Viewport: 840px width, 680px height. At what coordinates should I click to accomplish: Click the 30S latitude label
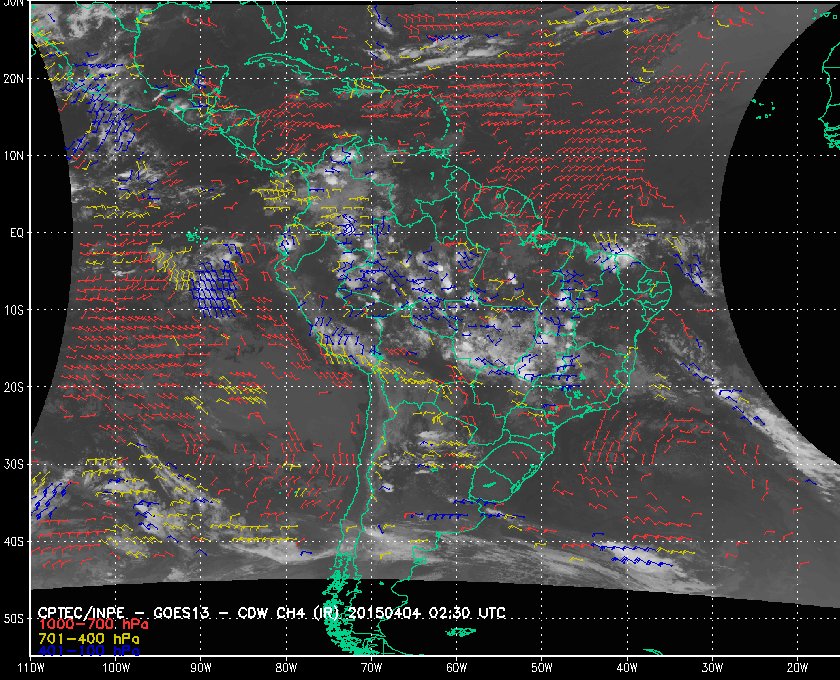point(14,464)
